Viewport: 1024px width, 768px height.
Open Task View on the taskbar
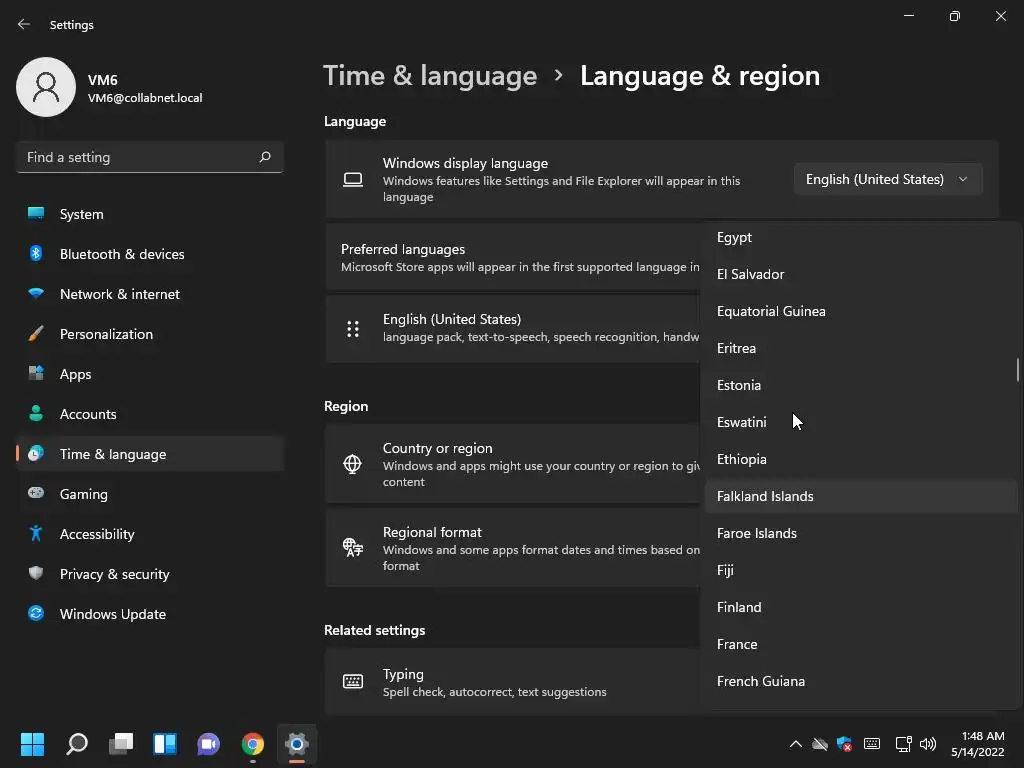[x=121, y=744]
